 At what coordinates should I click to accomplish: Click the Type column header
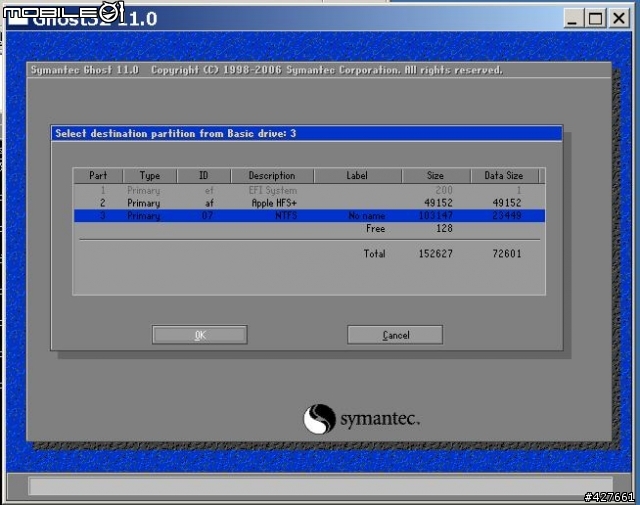click(150, 176)
